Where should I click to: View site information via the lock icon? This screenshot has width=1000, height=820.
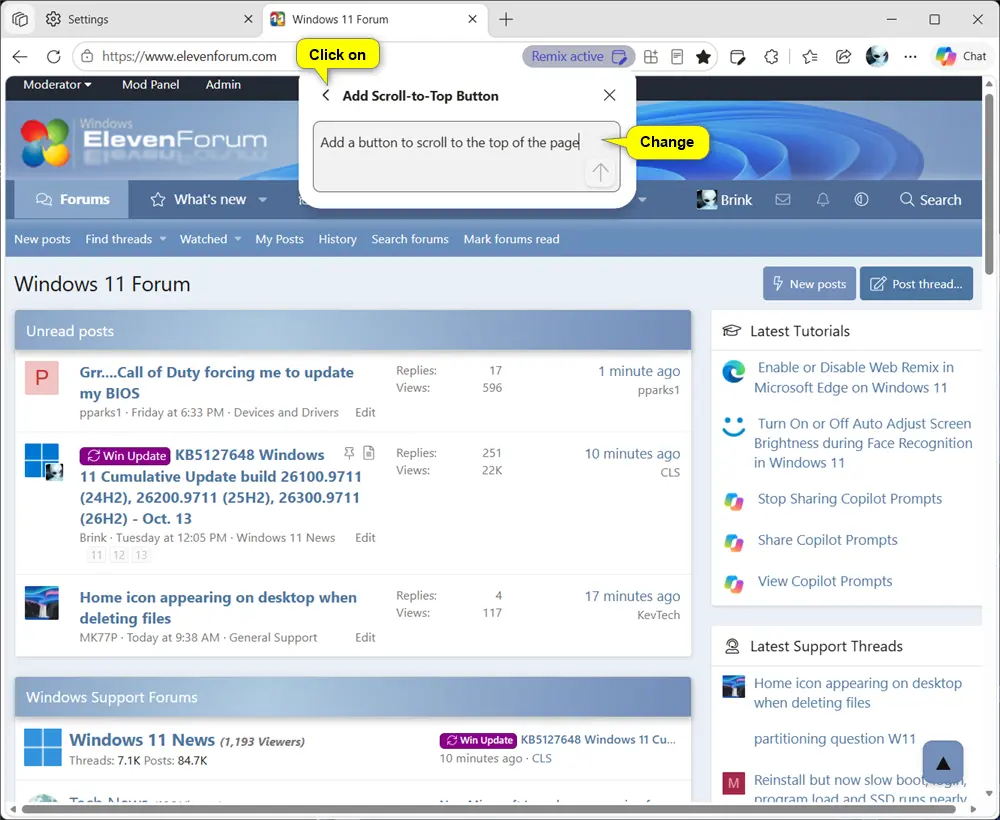(x=87, y=56)
